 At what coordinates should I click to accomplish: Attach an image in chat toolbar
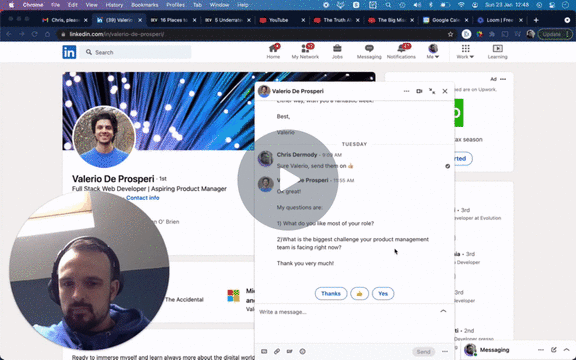(x=264, y=352)
